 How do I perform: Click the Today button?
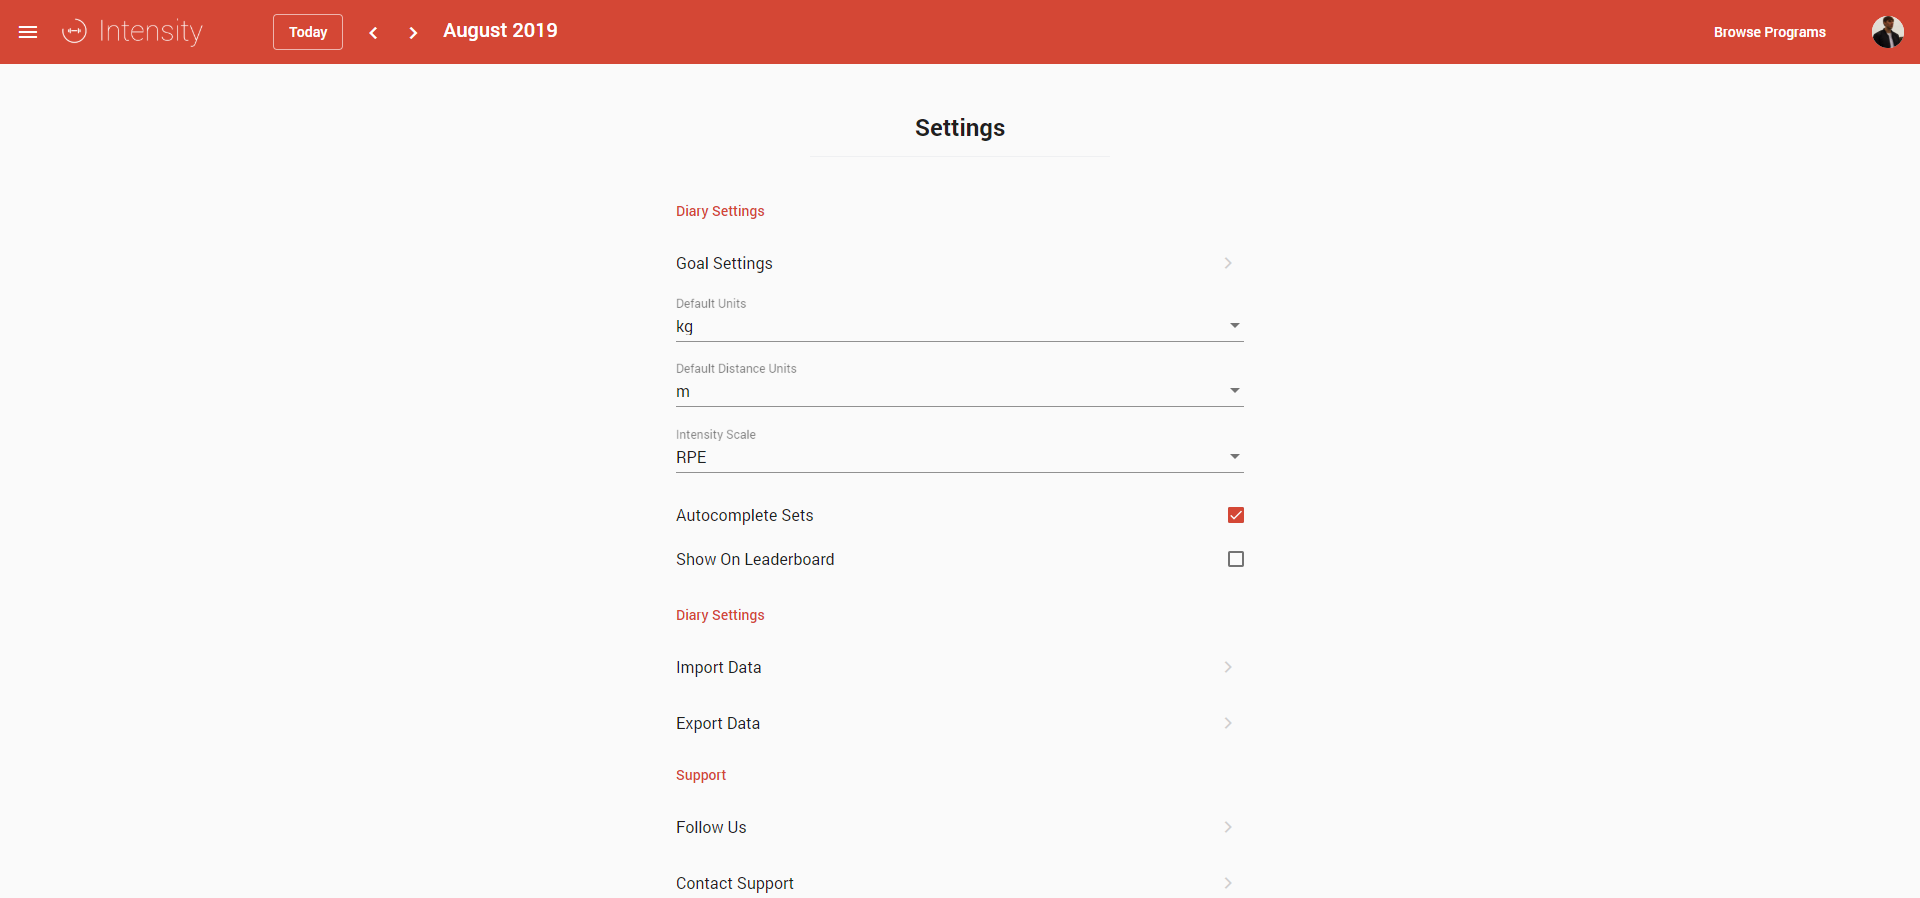(x=308, y=32)
